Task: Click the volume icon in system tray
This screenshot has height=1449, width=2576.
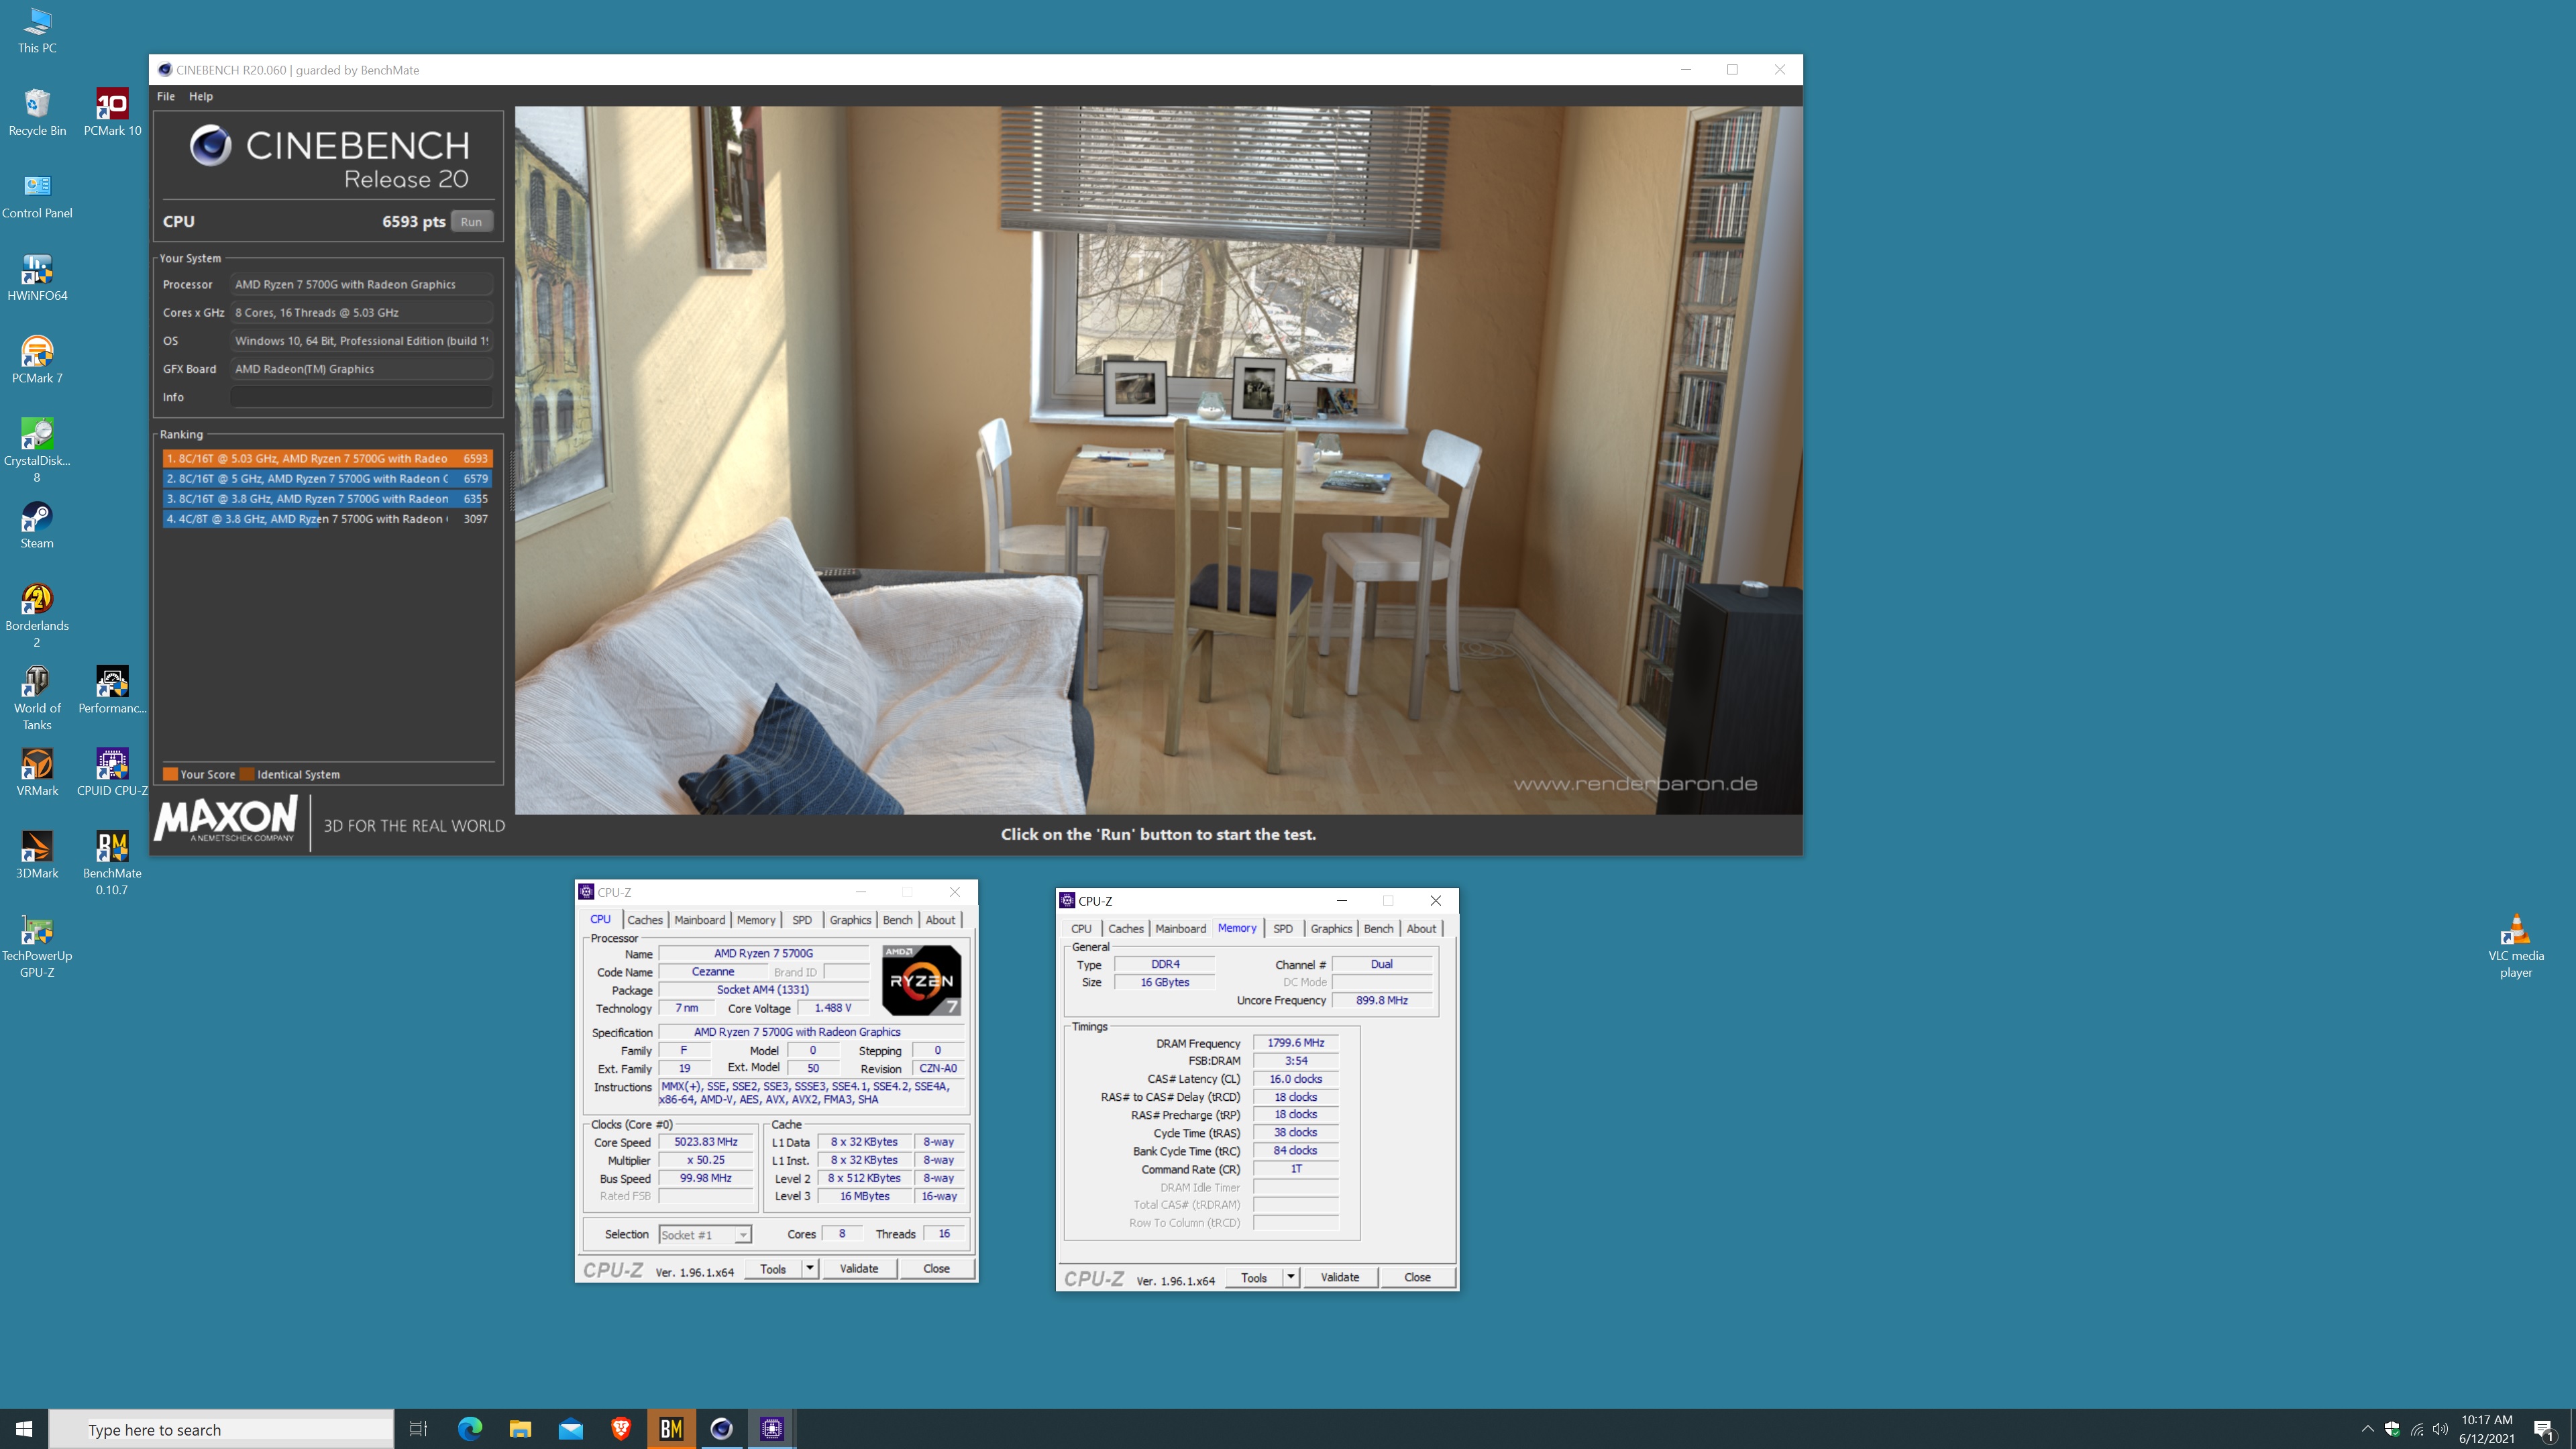Action: point(2441,1429)
